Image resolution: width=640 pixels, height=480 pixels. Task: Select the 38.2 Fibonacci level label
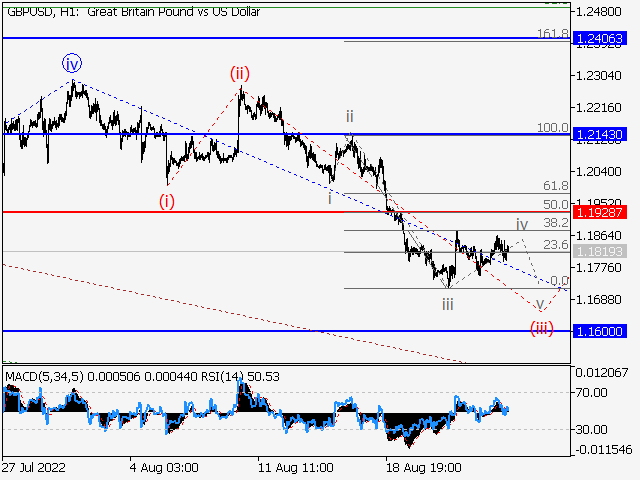tap(557, 223)
